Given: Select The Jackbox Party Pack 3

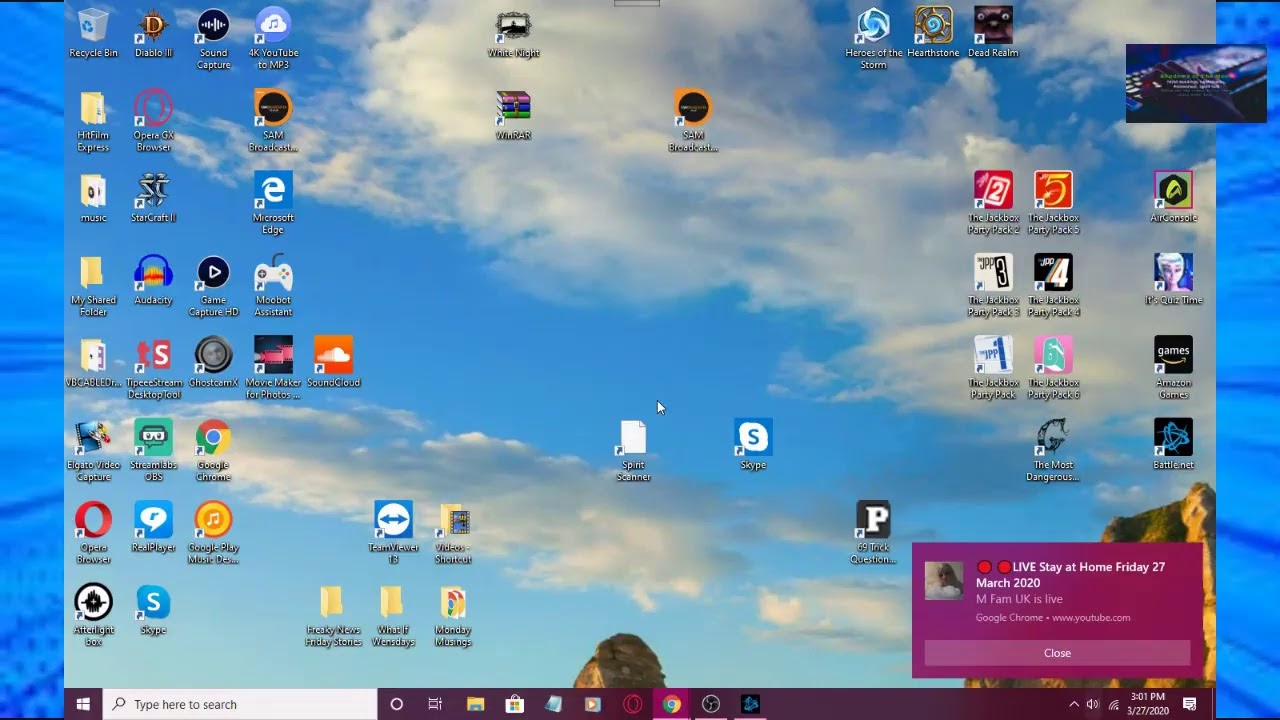Looking at the screenshot, I should [x=993, y=287].
